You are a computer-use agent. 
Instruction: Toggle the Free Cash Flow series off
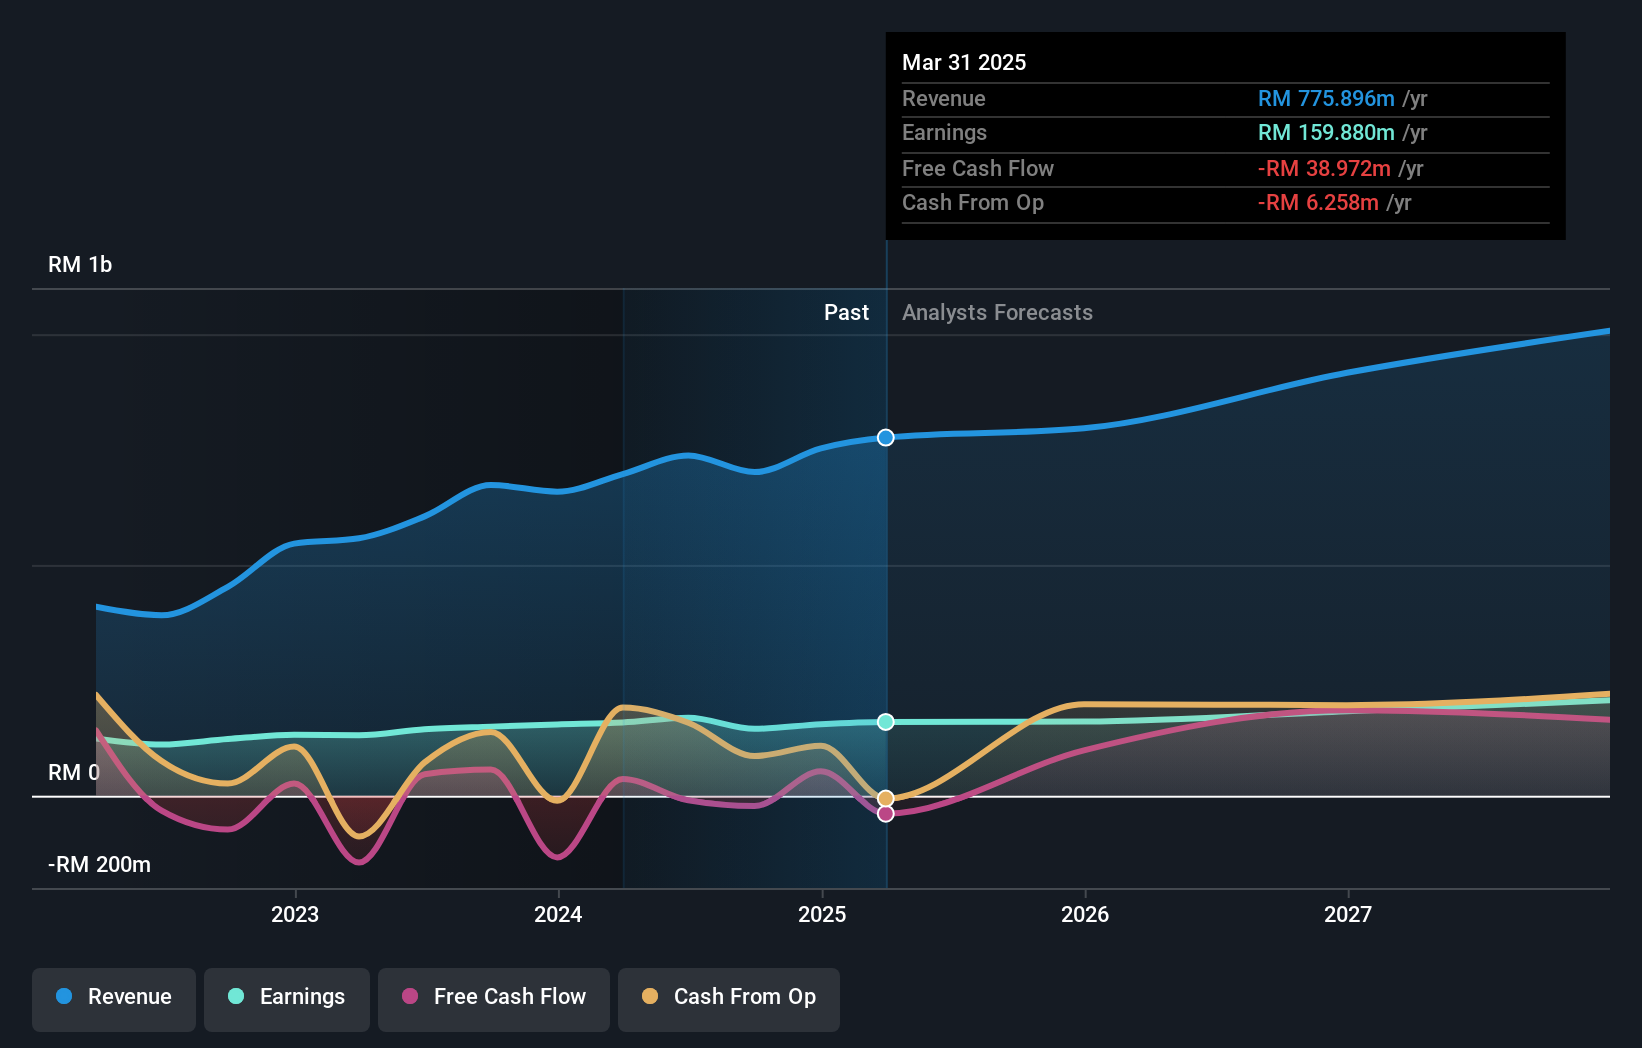(494, 998)
